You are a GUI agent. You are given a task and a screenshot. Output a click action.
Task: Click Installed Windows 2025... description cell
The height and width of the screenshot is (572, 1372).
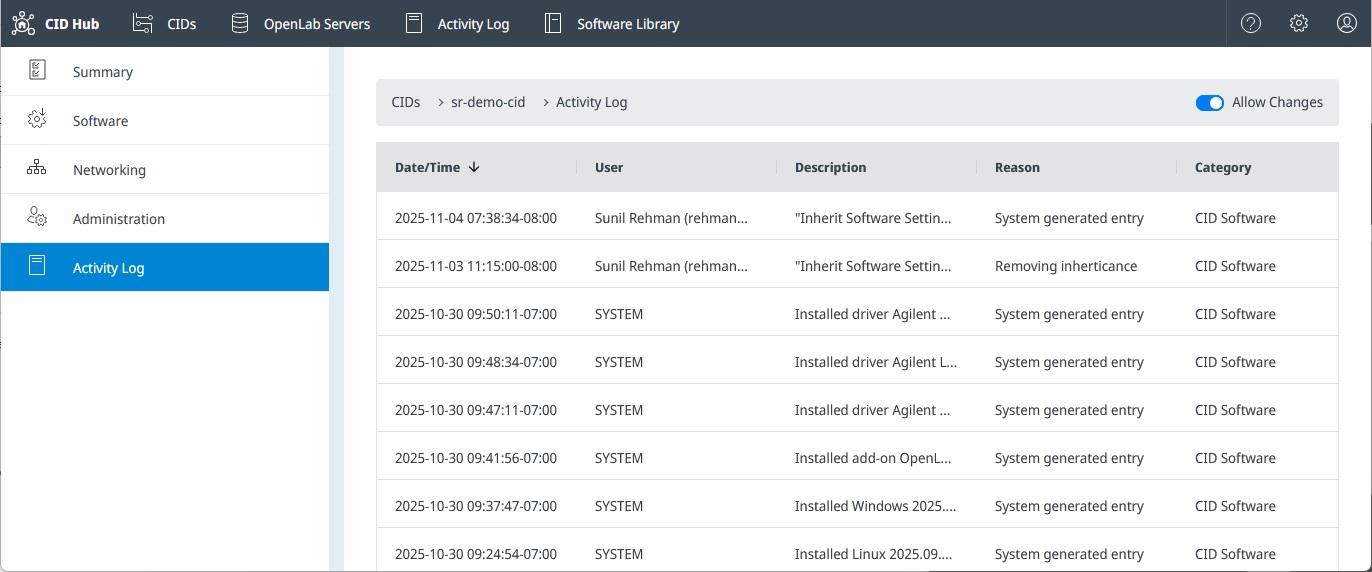[x=876, y=506]
